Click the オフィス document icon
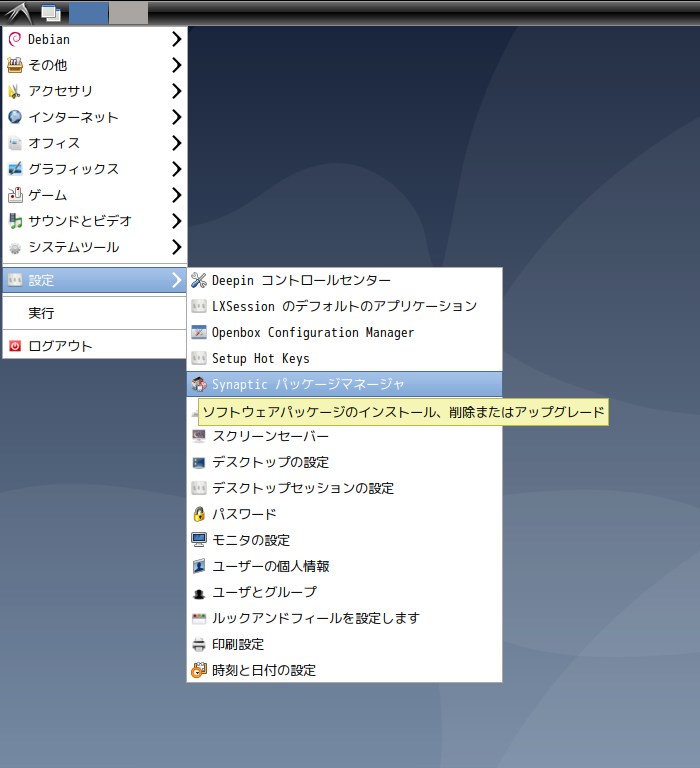Image resolution: width=700 pixels, height=768 pixels. 15,143
